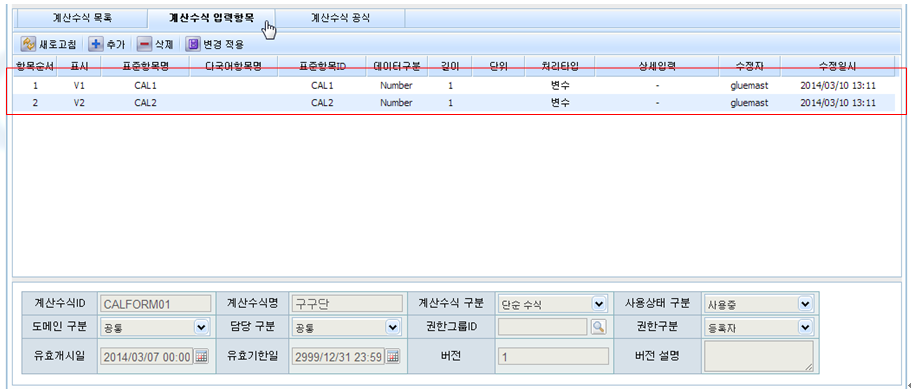The width and height of the screenshot is (911, 391).
Task: Click the 권한그룹ID search magnifier icon
Action: (x=598, y=327)
